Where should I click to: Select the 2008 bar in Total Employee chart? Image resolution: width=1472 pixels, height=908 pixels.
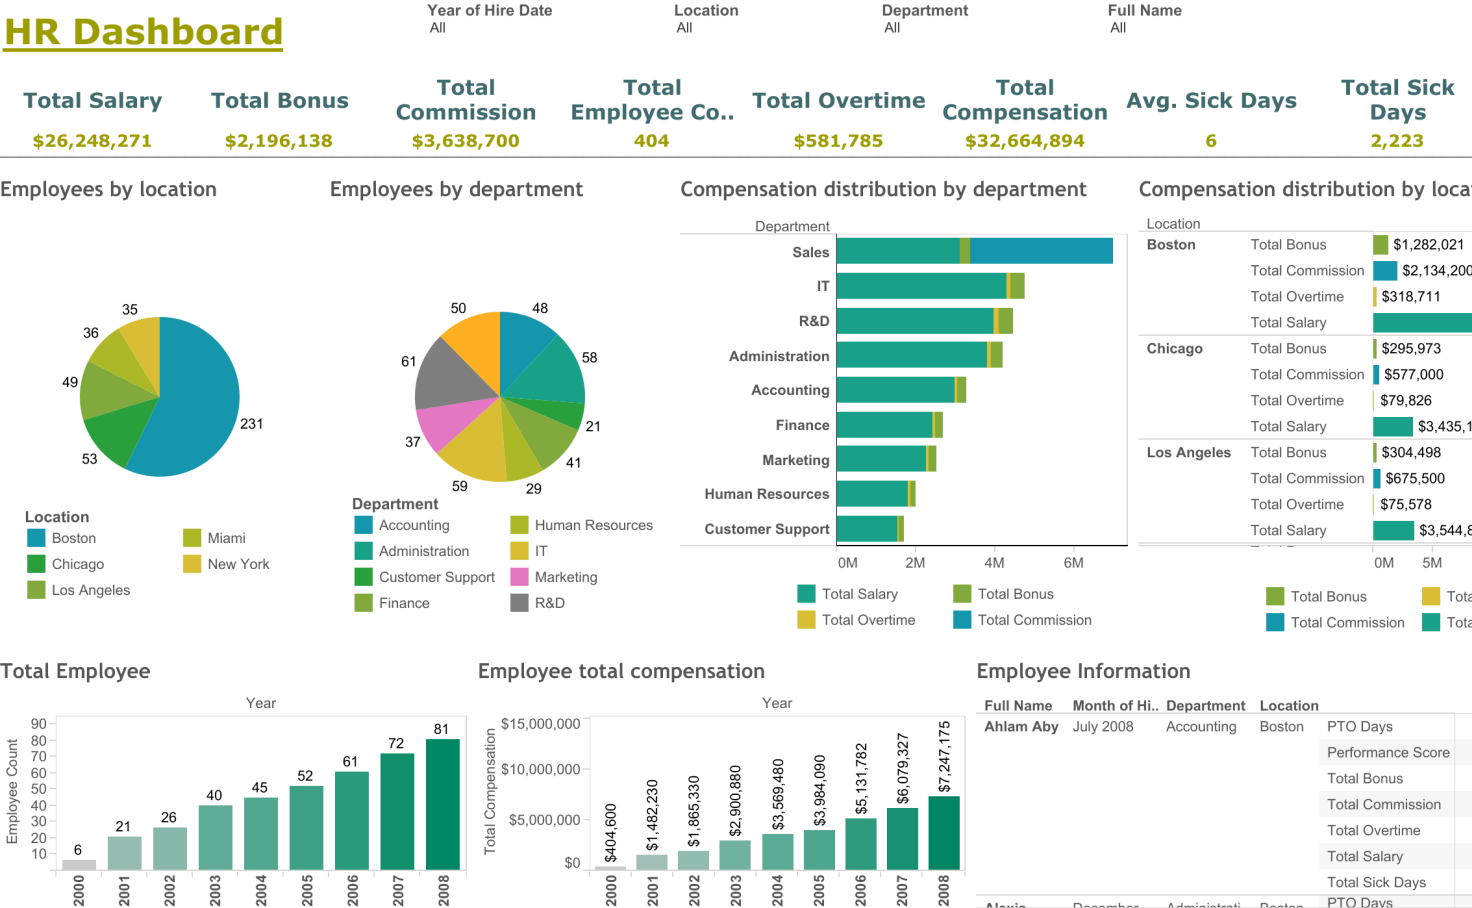[442, 804]
